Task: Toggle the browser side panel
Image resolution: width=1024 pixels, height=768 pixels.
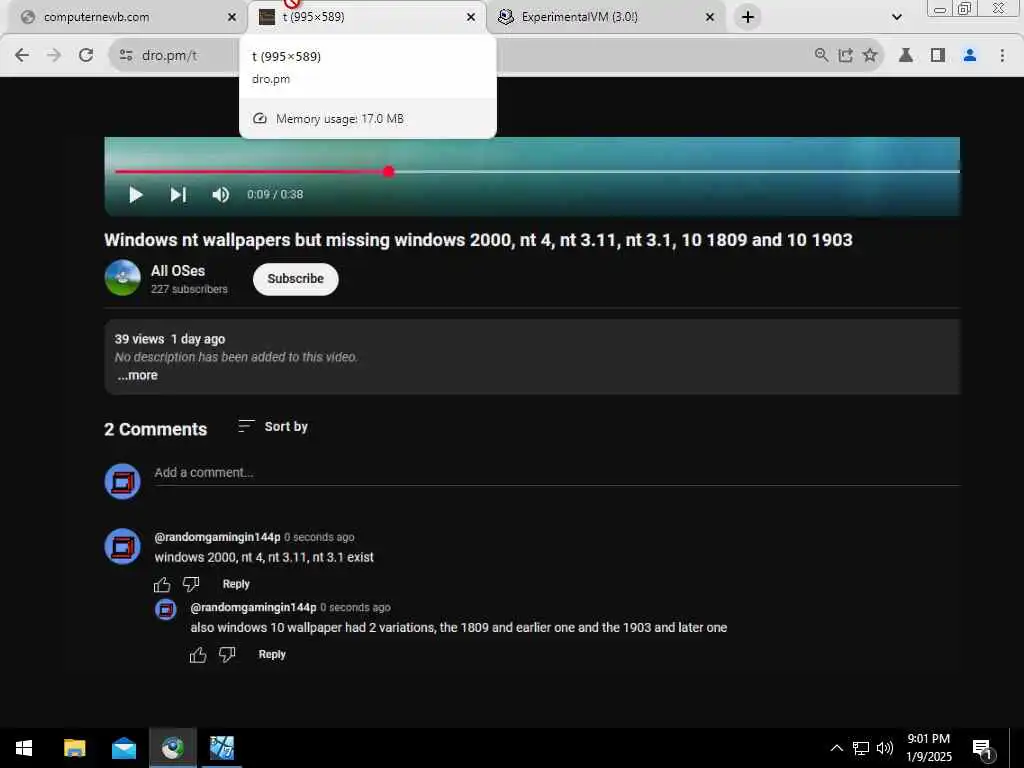Action: pos(938,55)
